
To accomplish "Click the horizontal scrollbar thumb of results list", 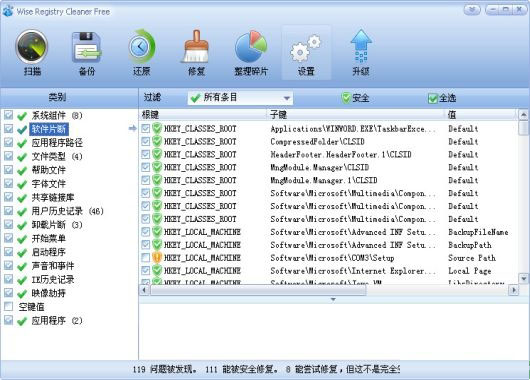I will pyautogui.click(x=258, y=290).
